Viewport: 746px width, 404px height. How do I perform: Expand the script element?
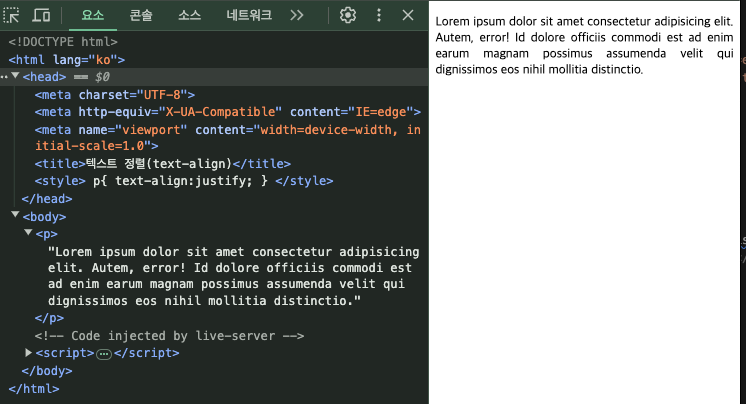tap(28, 353)
